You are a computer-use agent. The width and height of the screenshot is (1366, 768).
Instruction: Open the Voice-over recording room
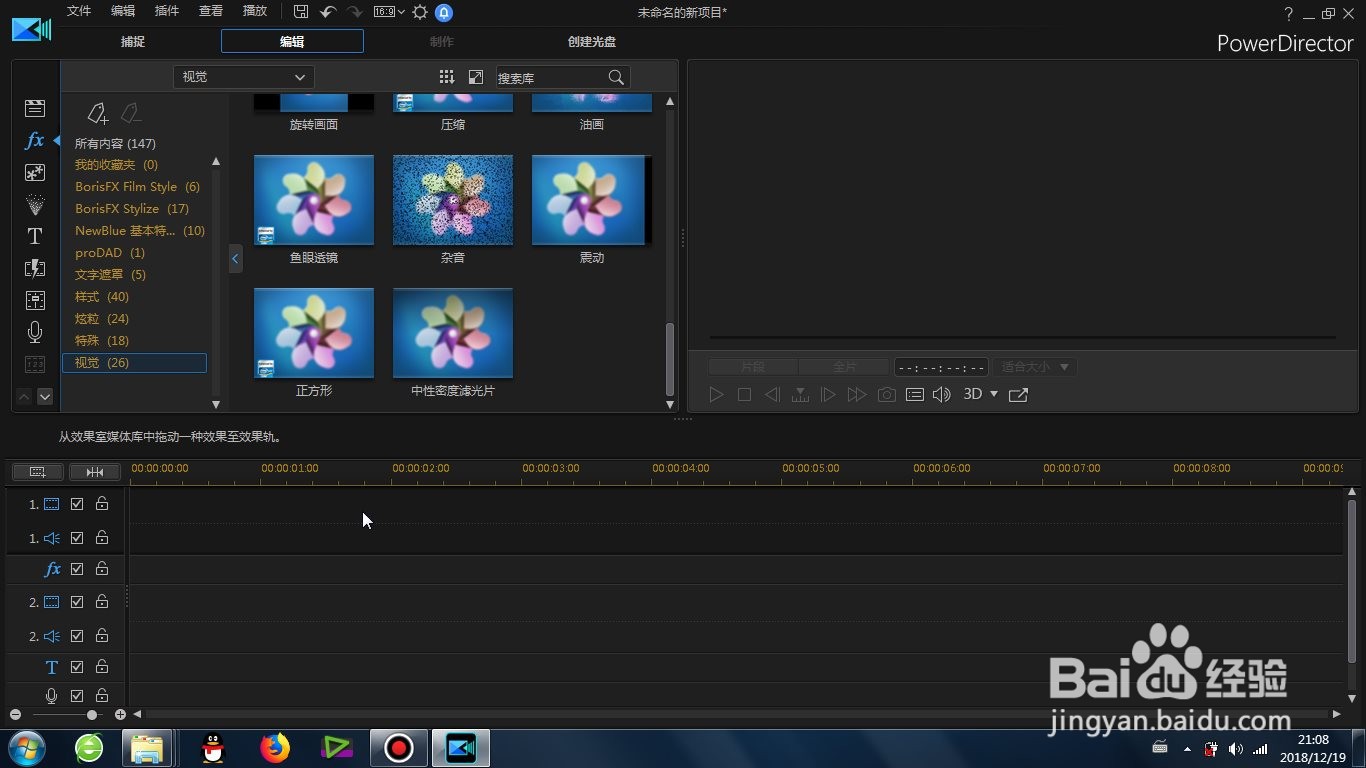(34, 331)
